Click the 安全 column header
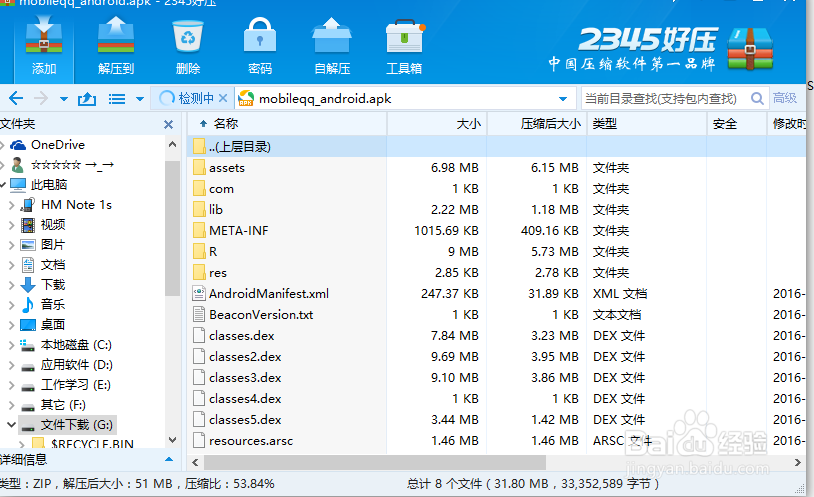Image resolution: width=814 pixels, height=497 pixels. (x=737, y=124)
